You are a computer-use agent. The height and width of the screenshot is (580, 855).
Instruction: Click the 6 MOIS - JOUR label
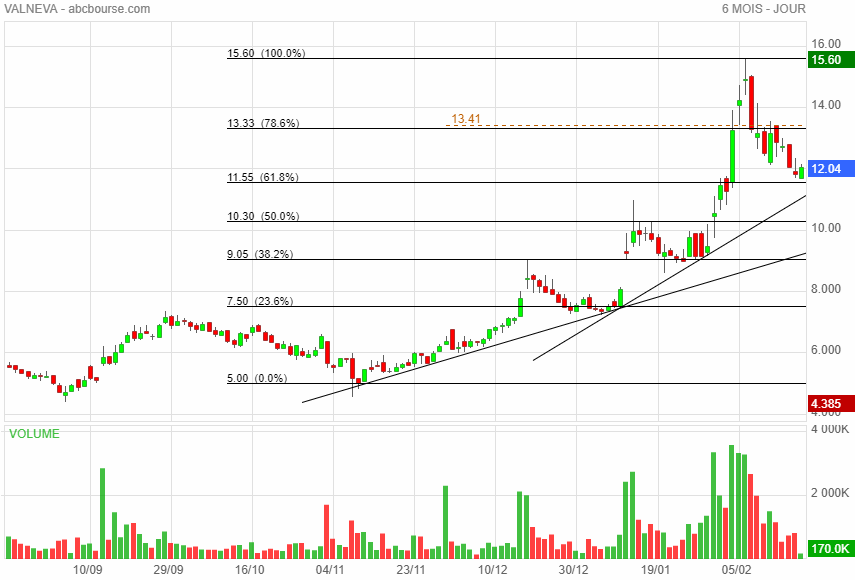coord(763,9)
